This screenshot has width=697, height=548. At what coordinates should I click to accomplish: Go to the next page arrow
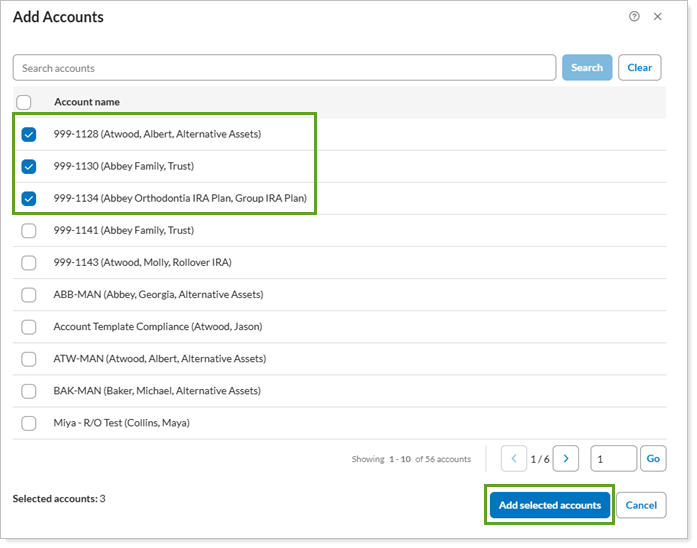coord(566,459)
